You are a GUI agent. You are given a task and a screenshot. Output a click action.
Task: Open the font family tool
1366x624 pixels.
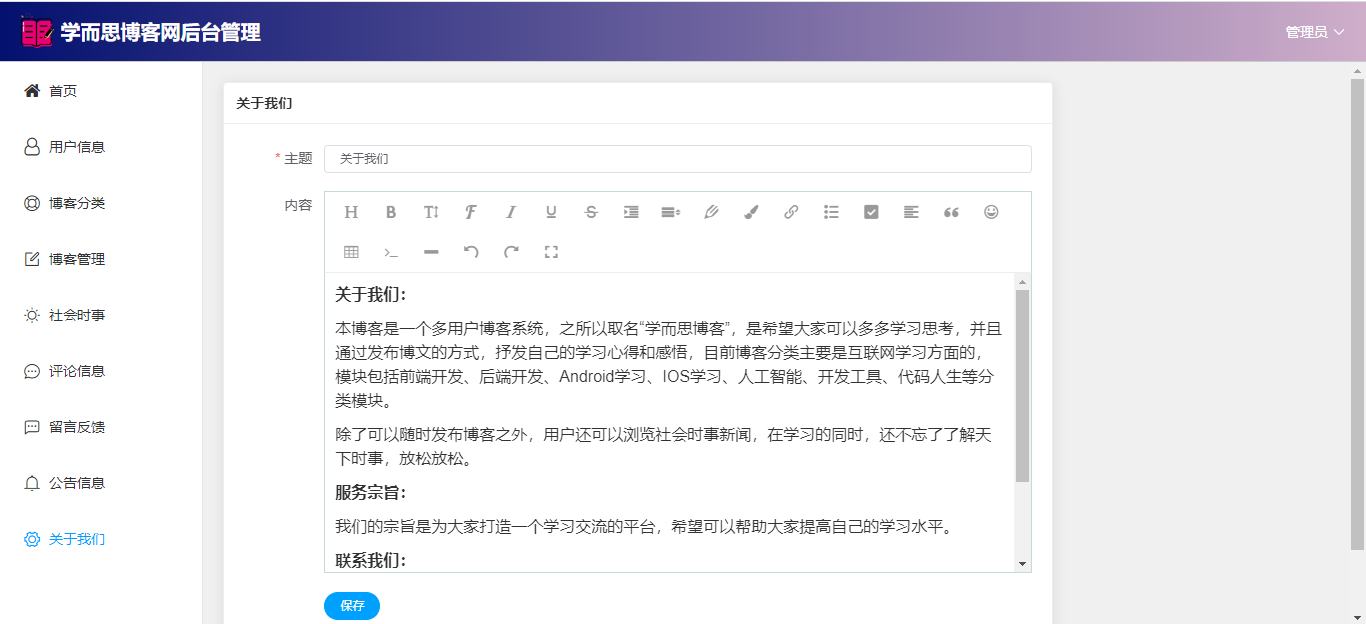click(x=471, y=212)
